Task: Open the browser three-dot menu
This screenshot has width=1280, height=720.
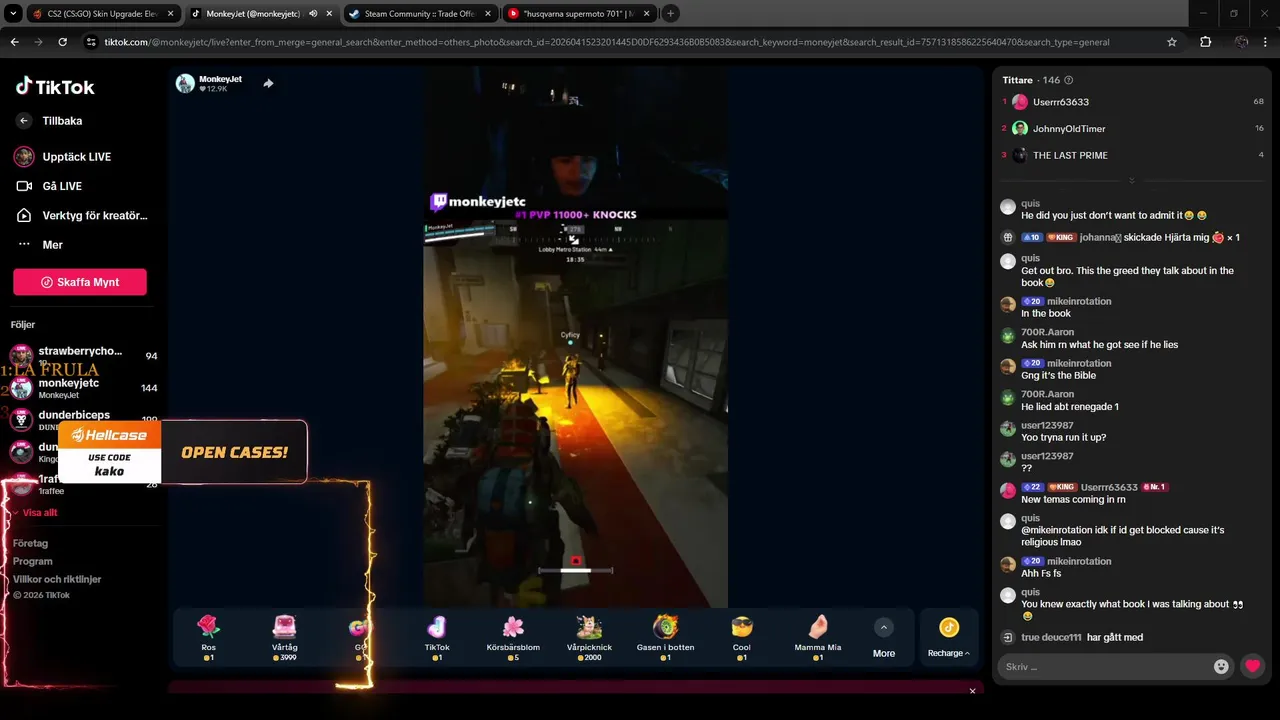Action: (1266, 42)
